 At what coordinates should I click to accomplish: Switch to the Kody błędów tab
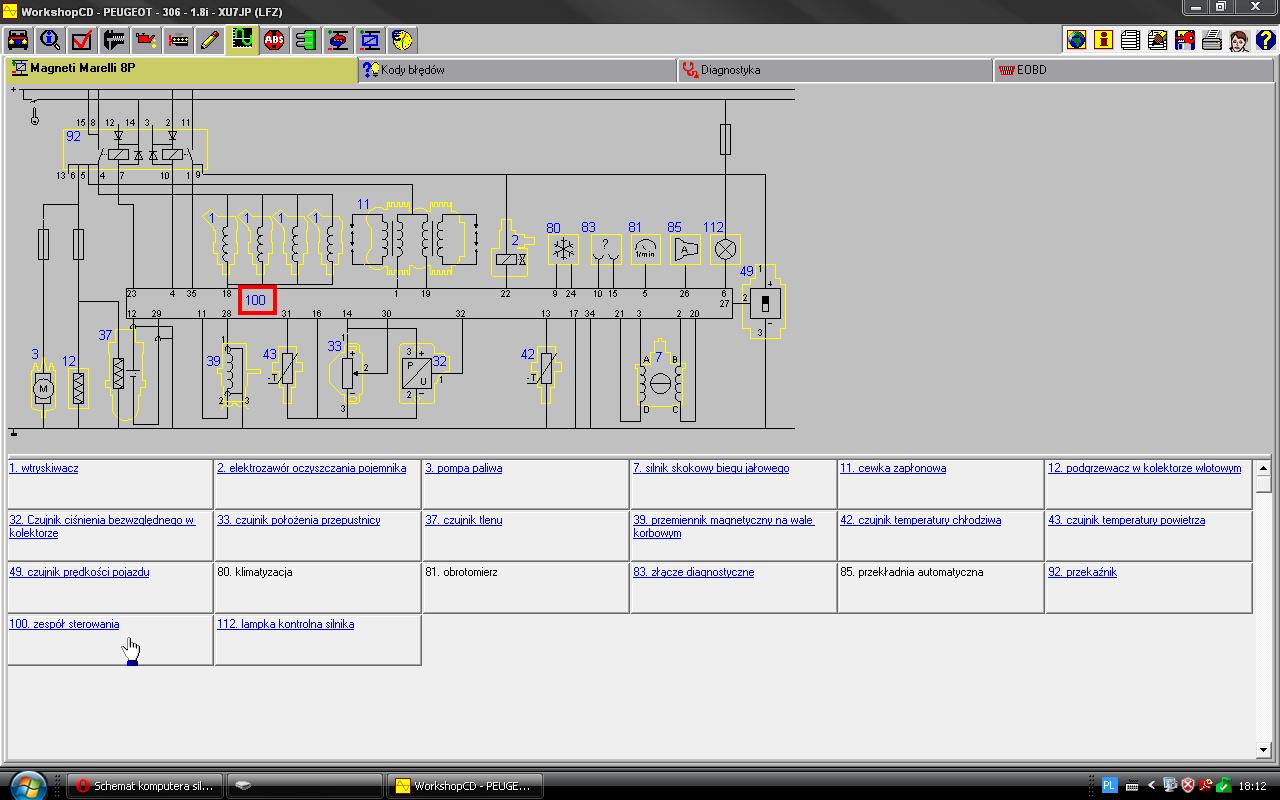pyautogui.click(x=412, y=70)
